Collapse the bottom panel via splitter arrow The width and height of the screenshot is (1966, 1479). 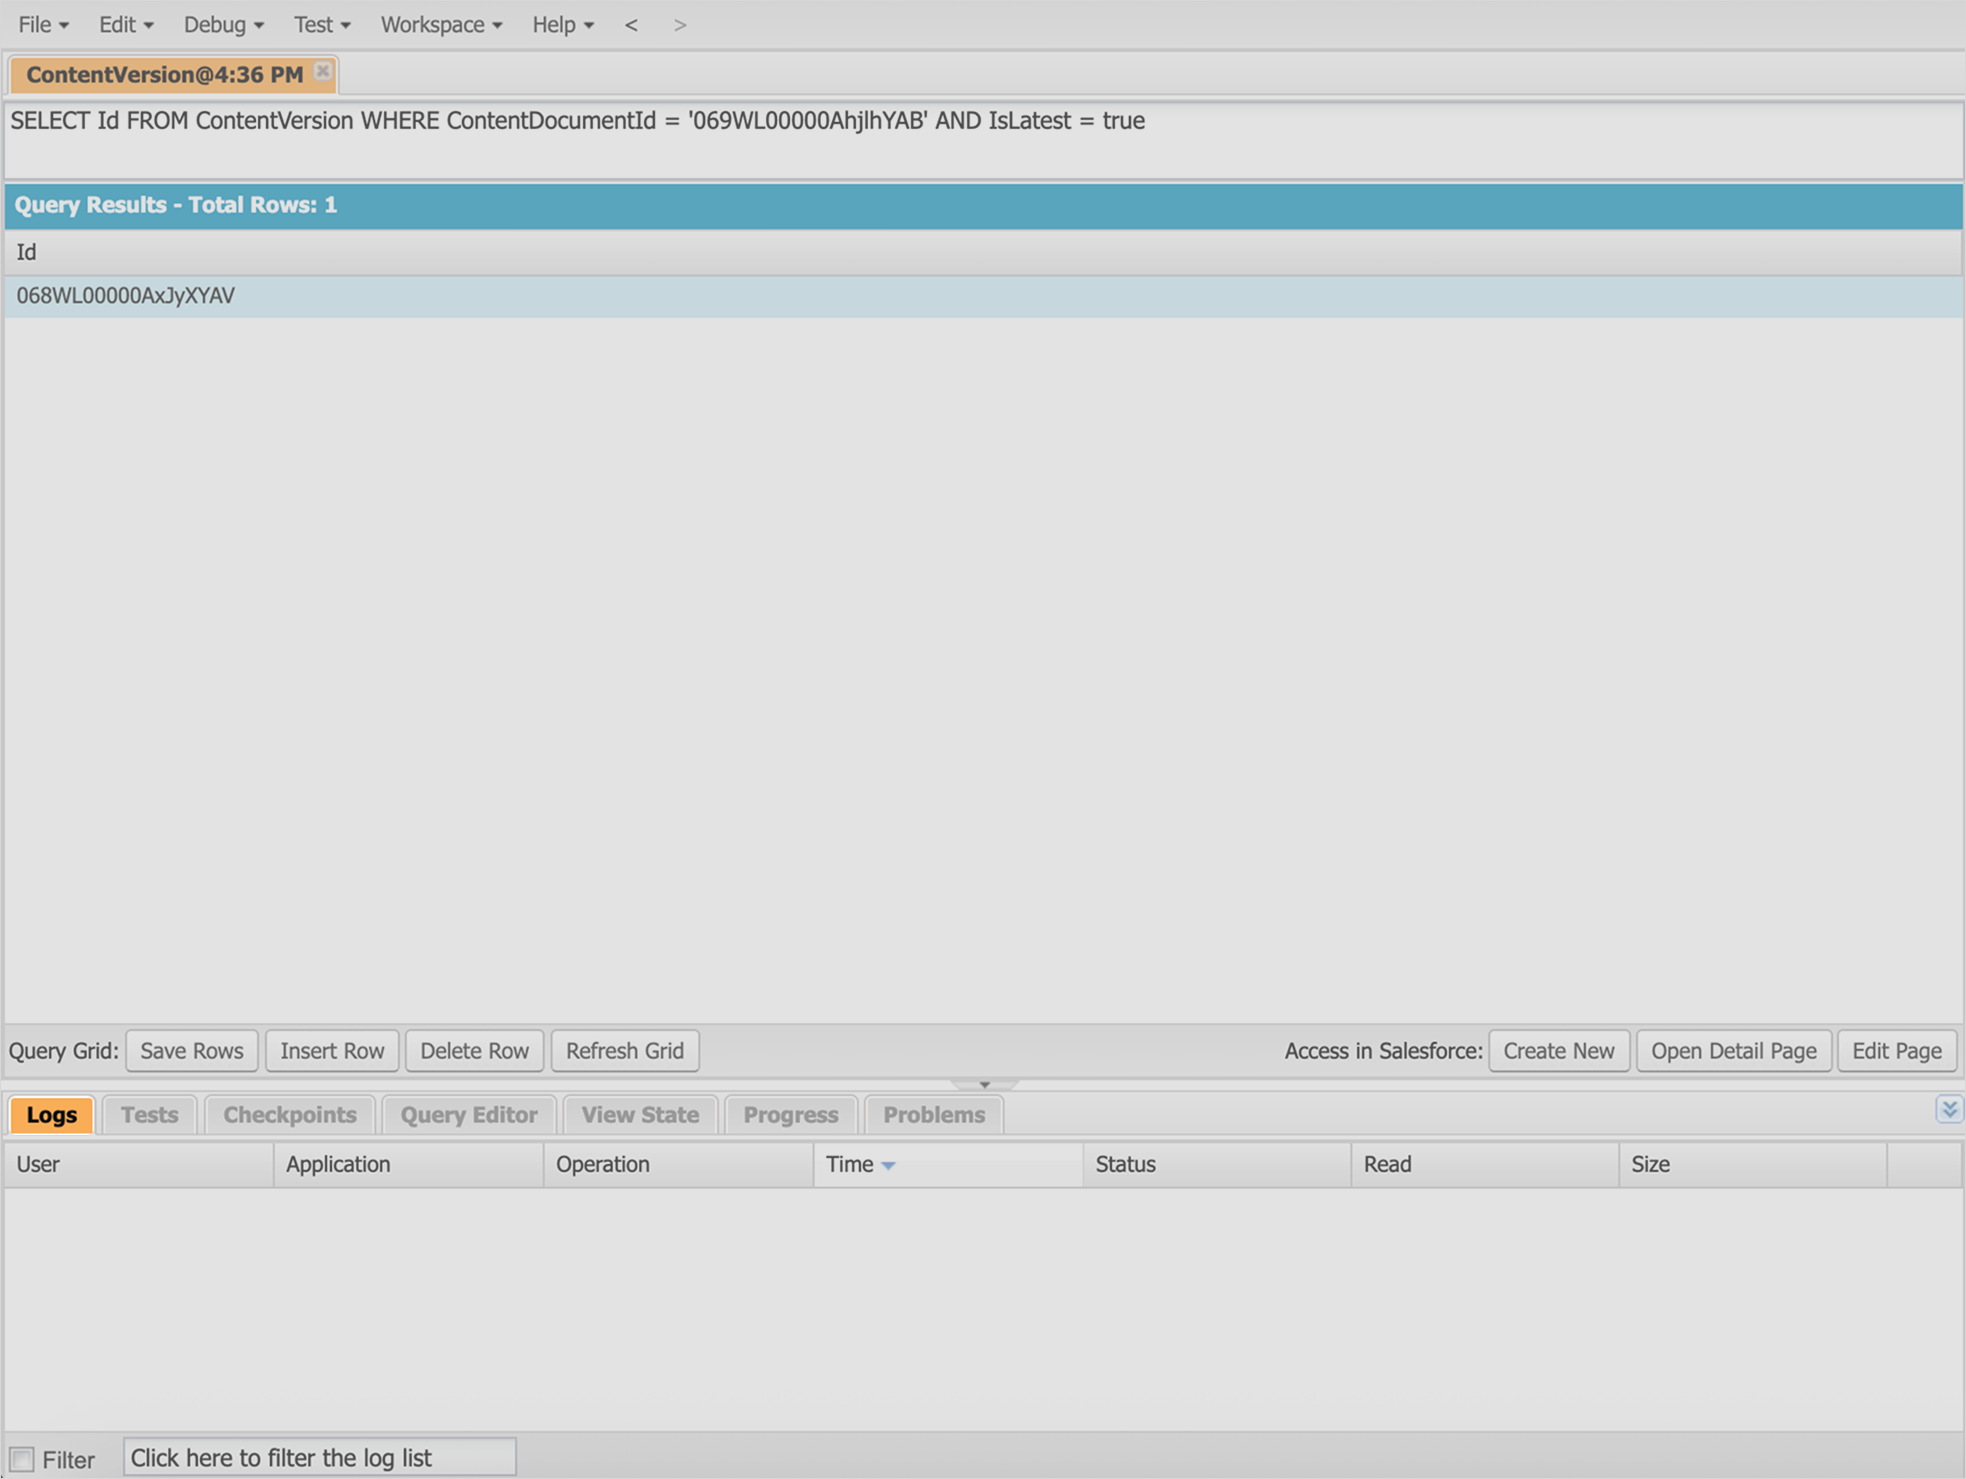pos(984,1084)
